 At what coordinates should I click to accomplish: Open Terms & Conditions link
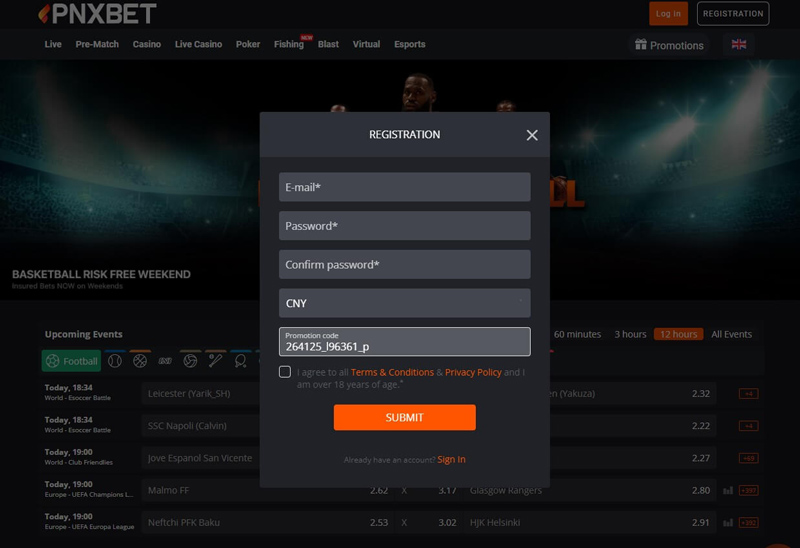click(x=392, y=372)
